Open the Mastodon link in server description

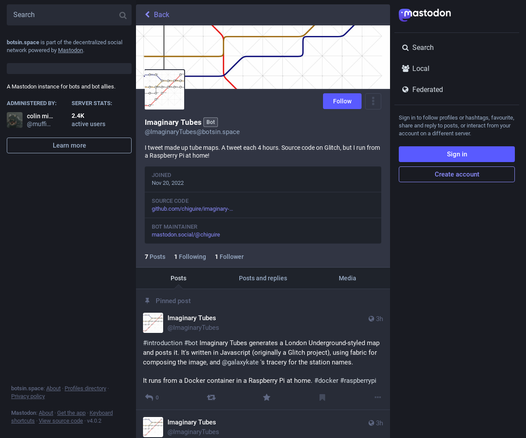click(70, 50)
